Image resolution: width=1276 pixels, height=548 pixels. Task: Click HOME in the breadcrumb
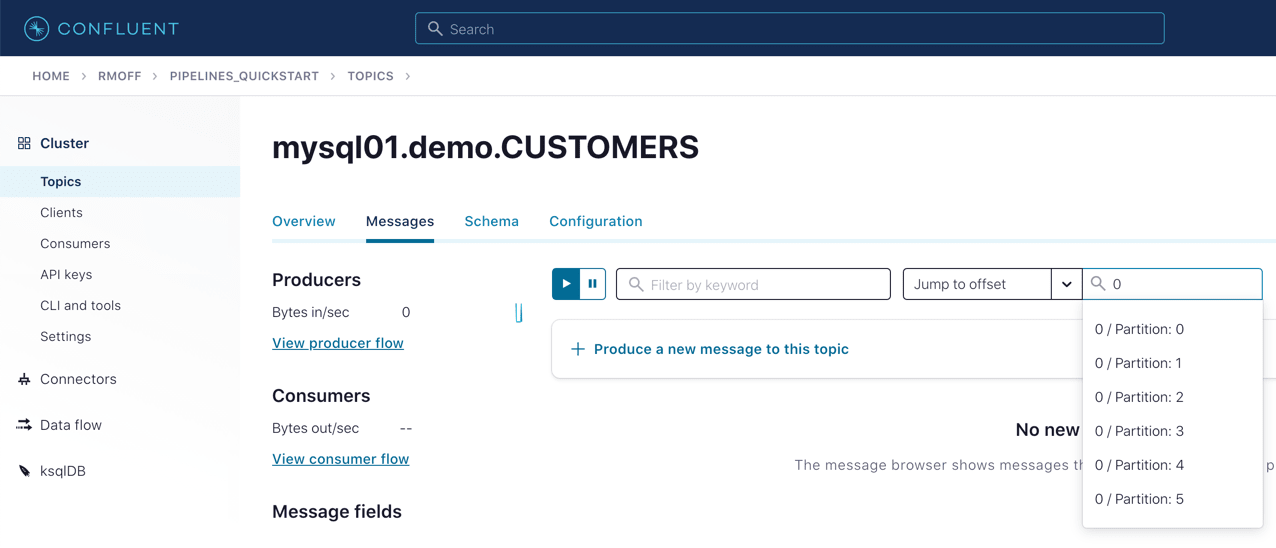coord(51,76)
